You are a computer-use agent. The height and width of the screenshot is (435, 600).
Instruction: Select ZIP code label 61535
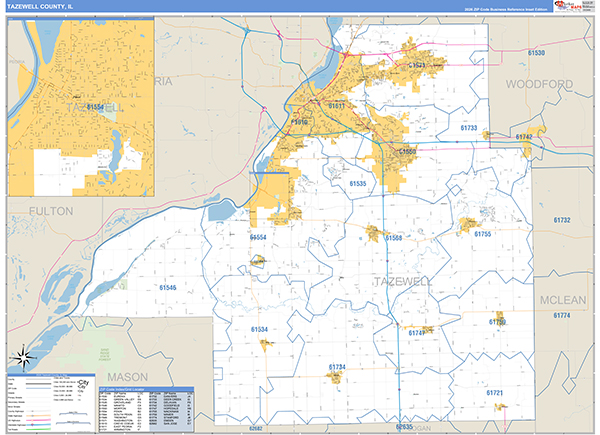click(358, 184)
